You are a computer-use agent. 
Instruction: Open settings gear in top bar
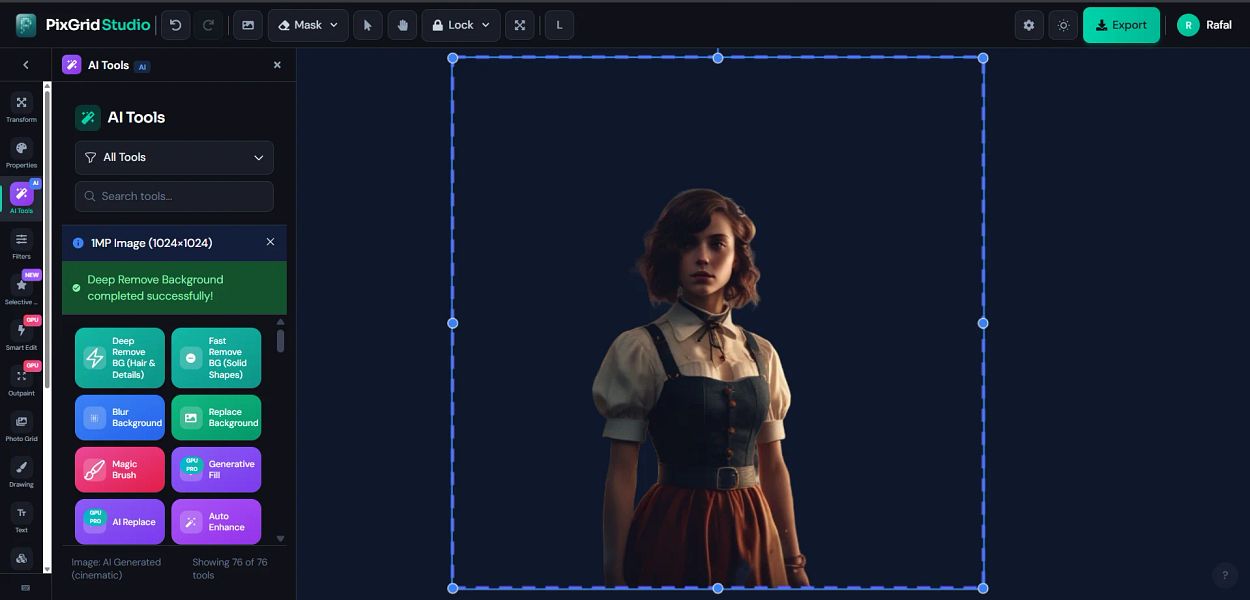click(1029, 25)
